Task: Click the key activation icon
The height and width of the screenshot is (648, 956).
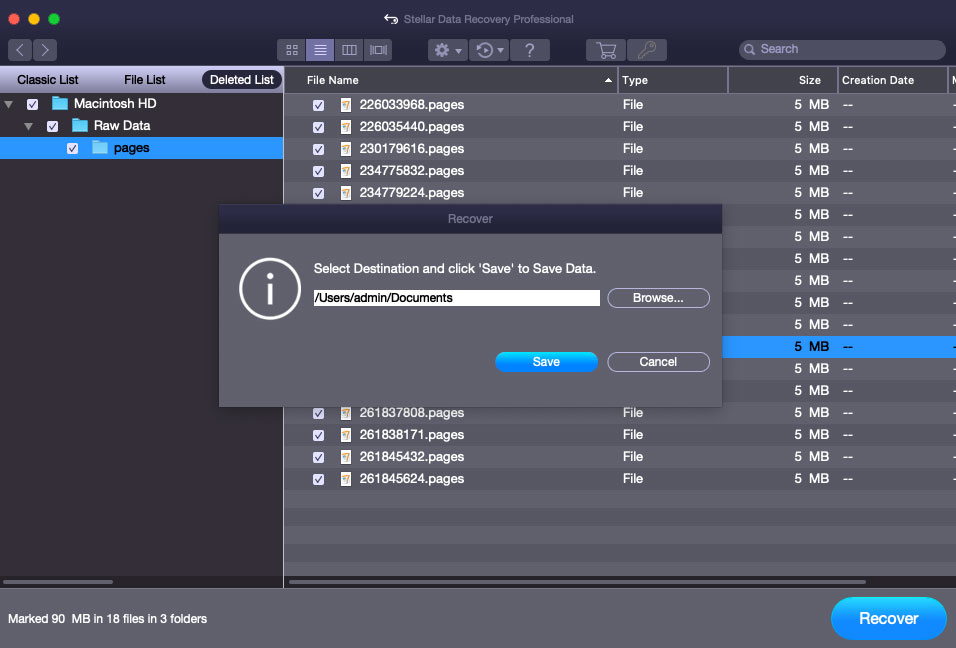Action: click(647, 50)
